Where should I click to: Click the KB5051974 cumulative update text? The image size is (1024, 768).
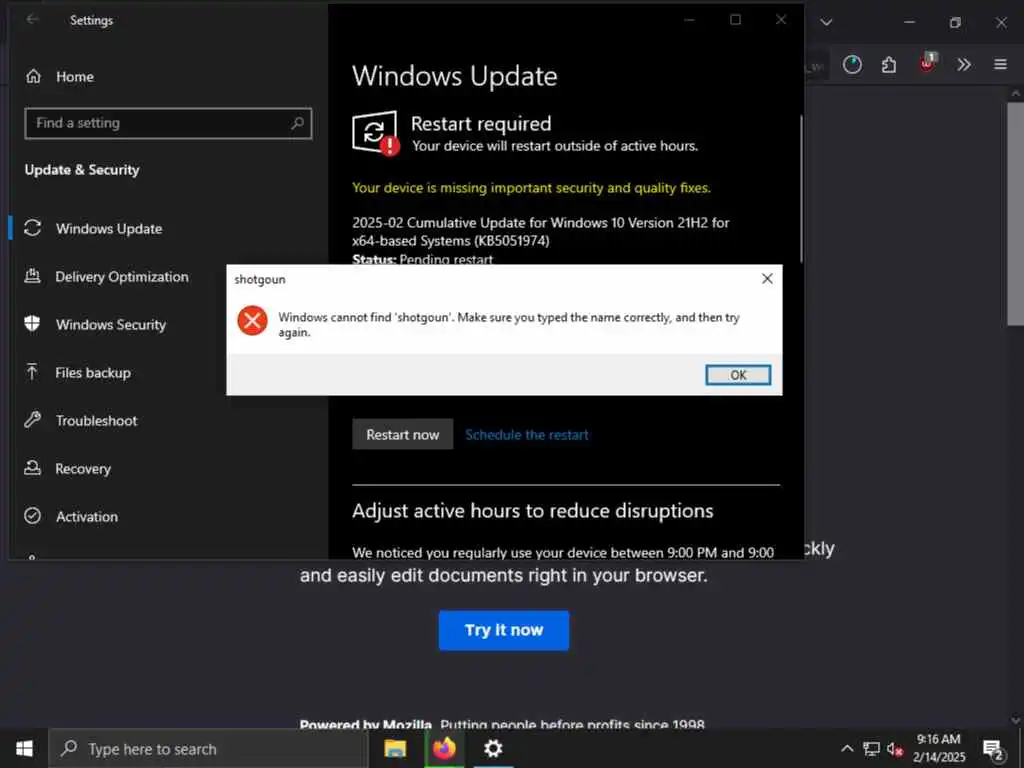pyautogui.click(x=541, y=232)
